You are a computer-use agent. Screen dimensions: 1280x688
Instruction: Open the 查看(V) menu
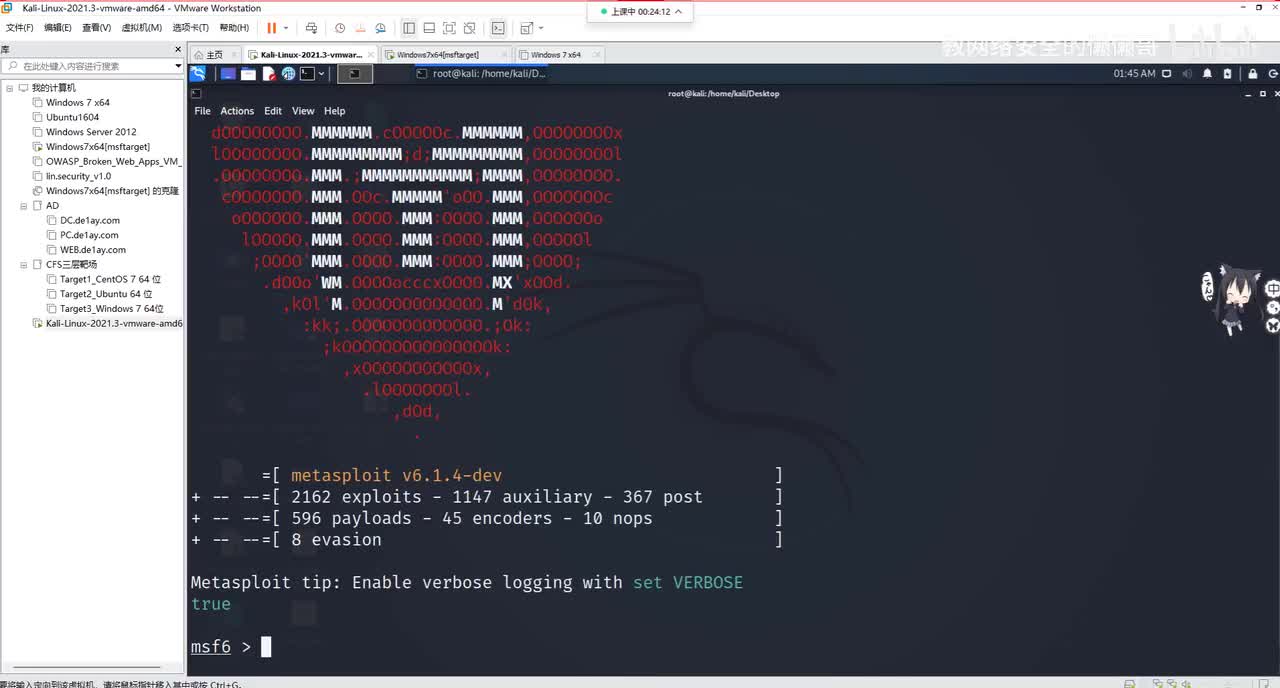[x=96, y=28]
